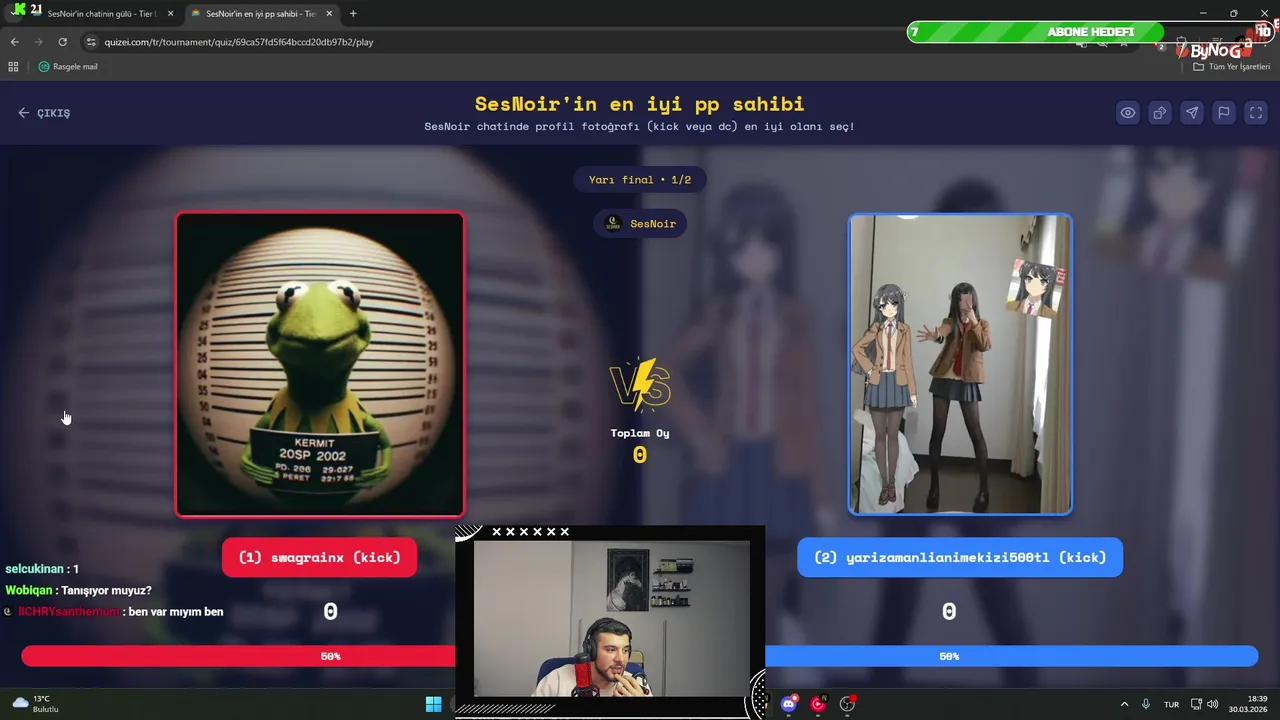Open the network tray icon
1280x720 pixels.
[x=1196, y=704]
